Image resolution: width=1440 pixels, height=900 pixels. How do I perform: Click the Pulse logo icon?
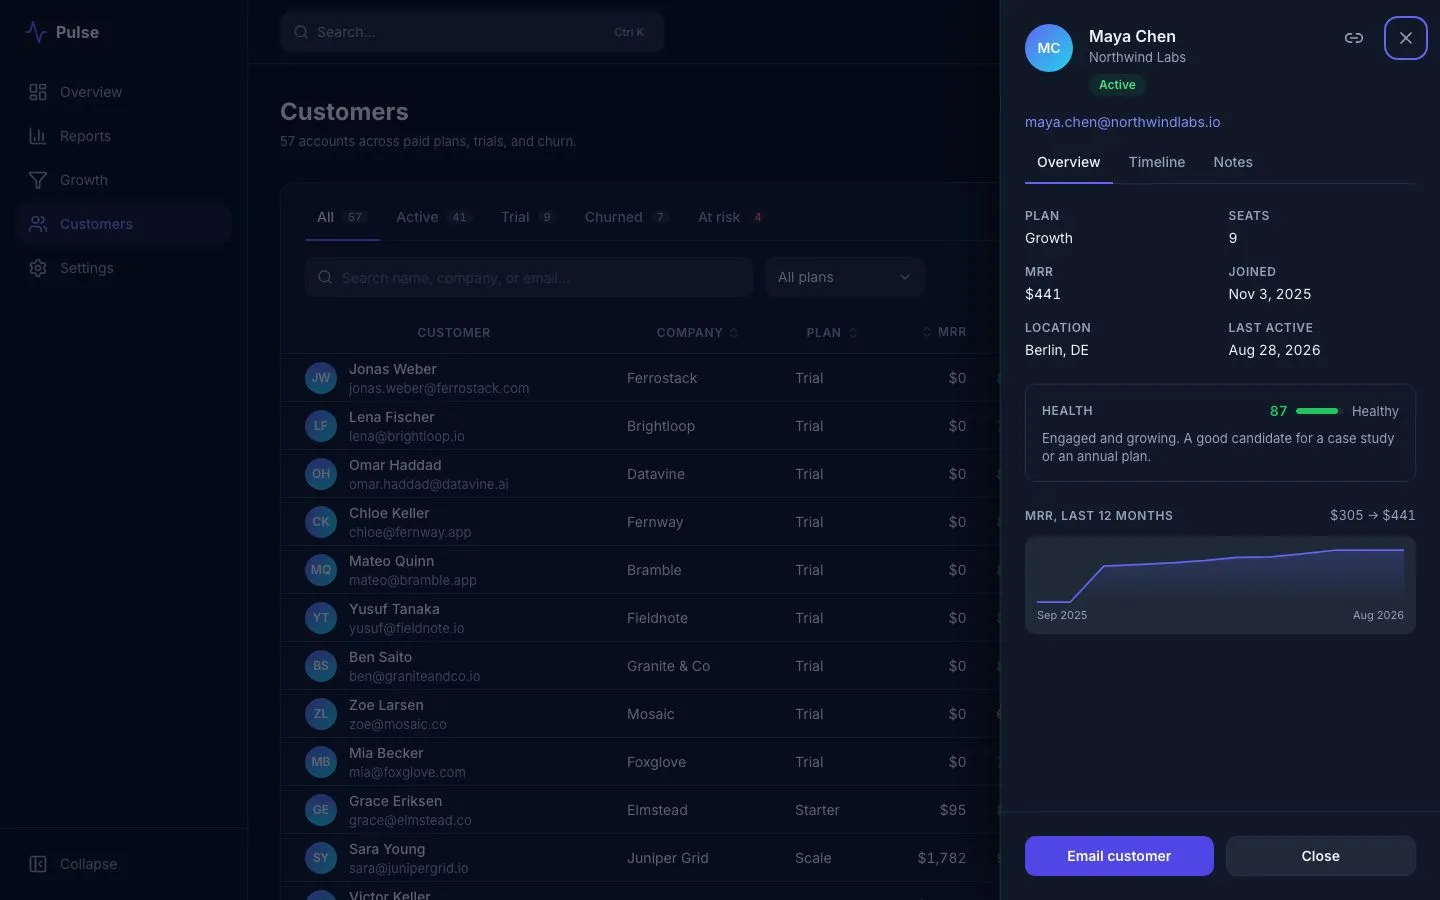(36, 32)
